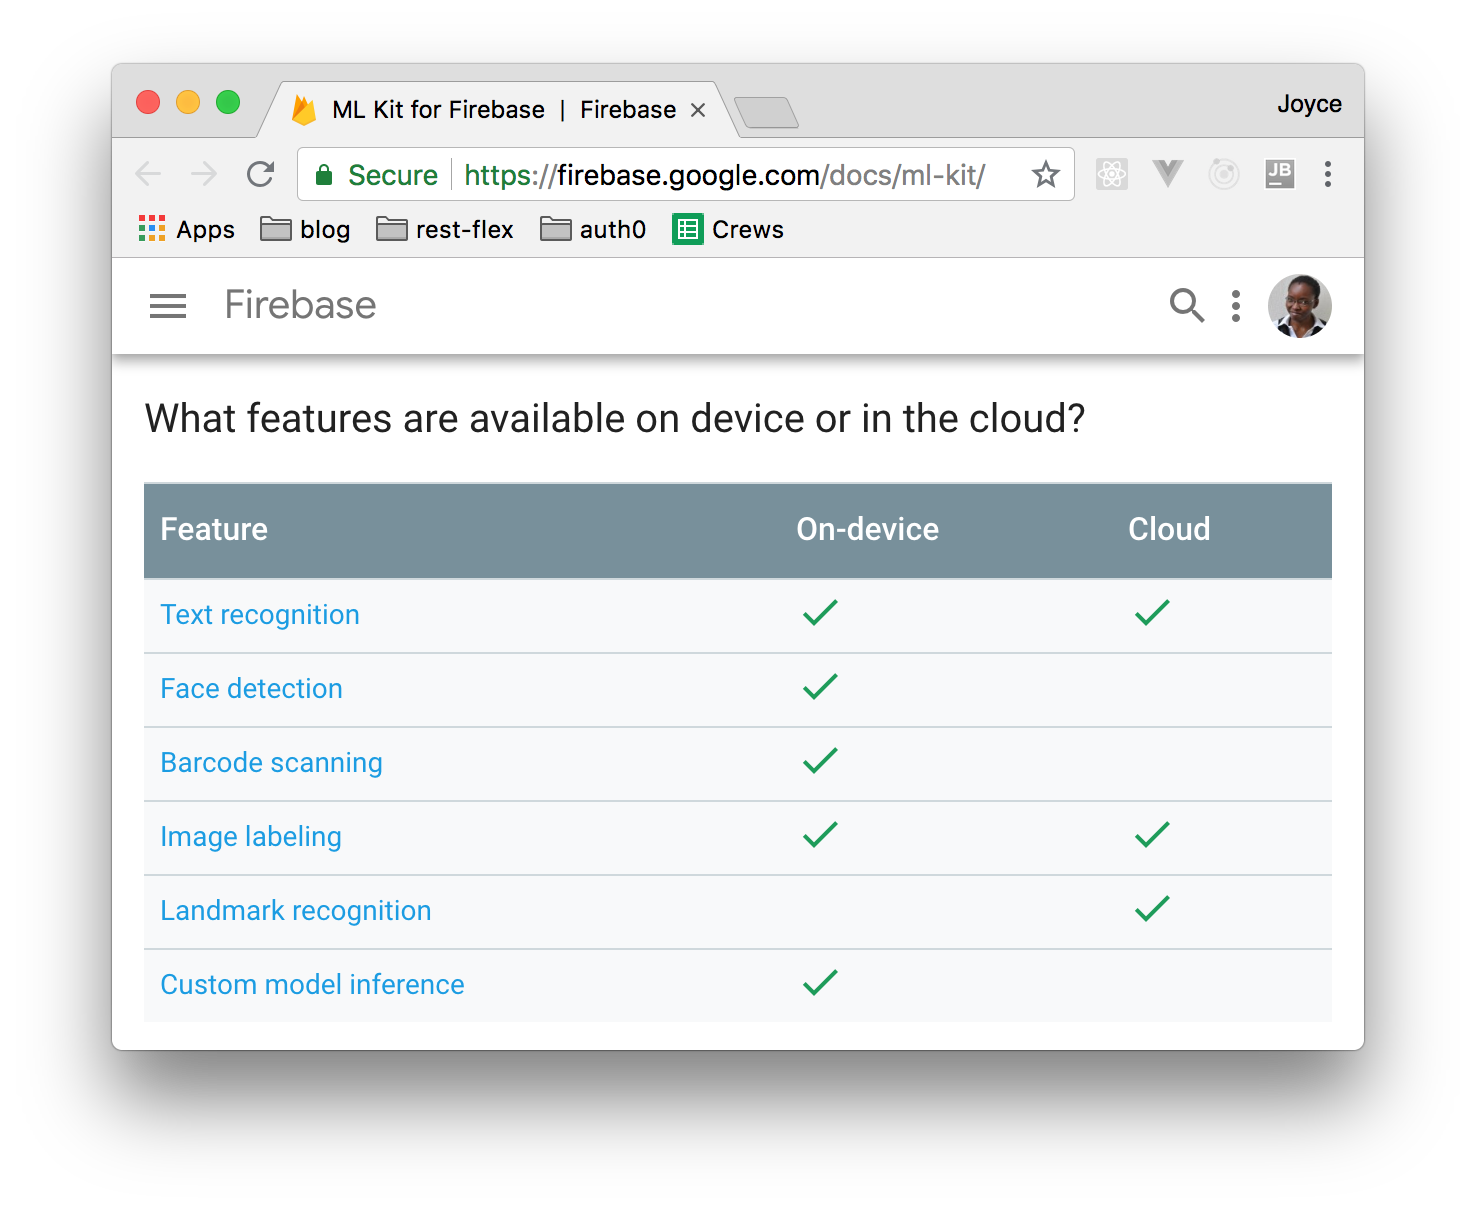Open the Barcode scanning link
The width and height of the screenshot is (1476, 1210).
pos(271,762)
